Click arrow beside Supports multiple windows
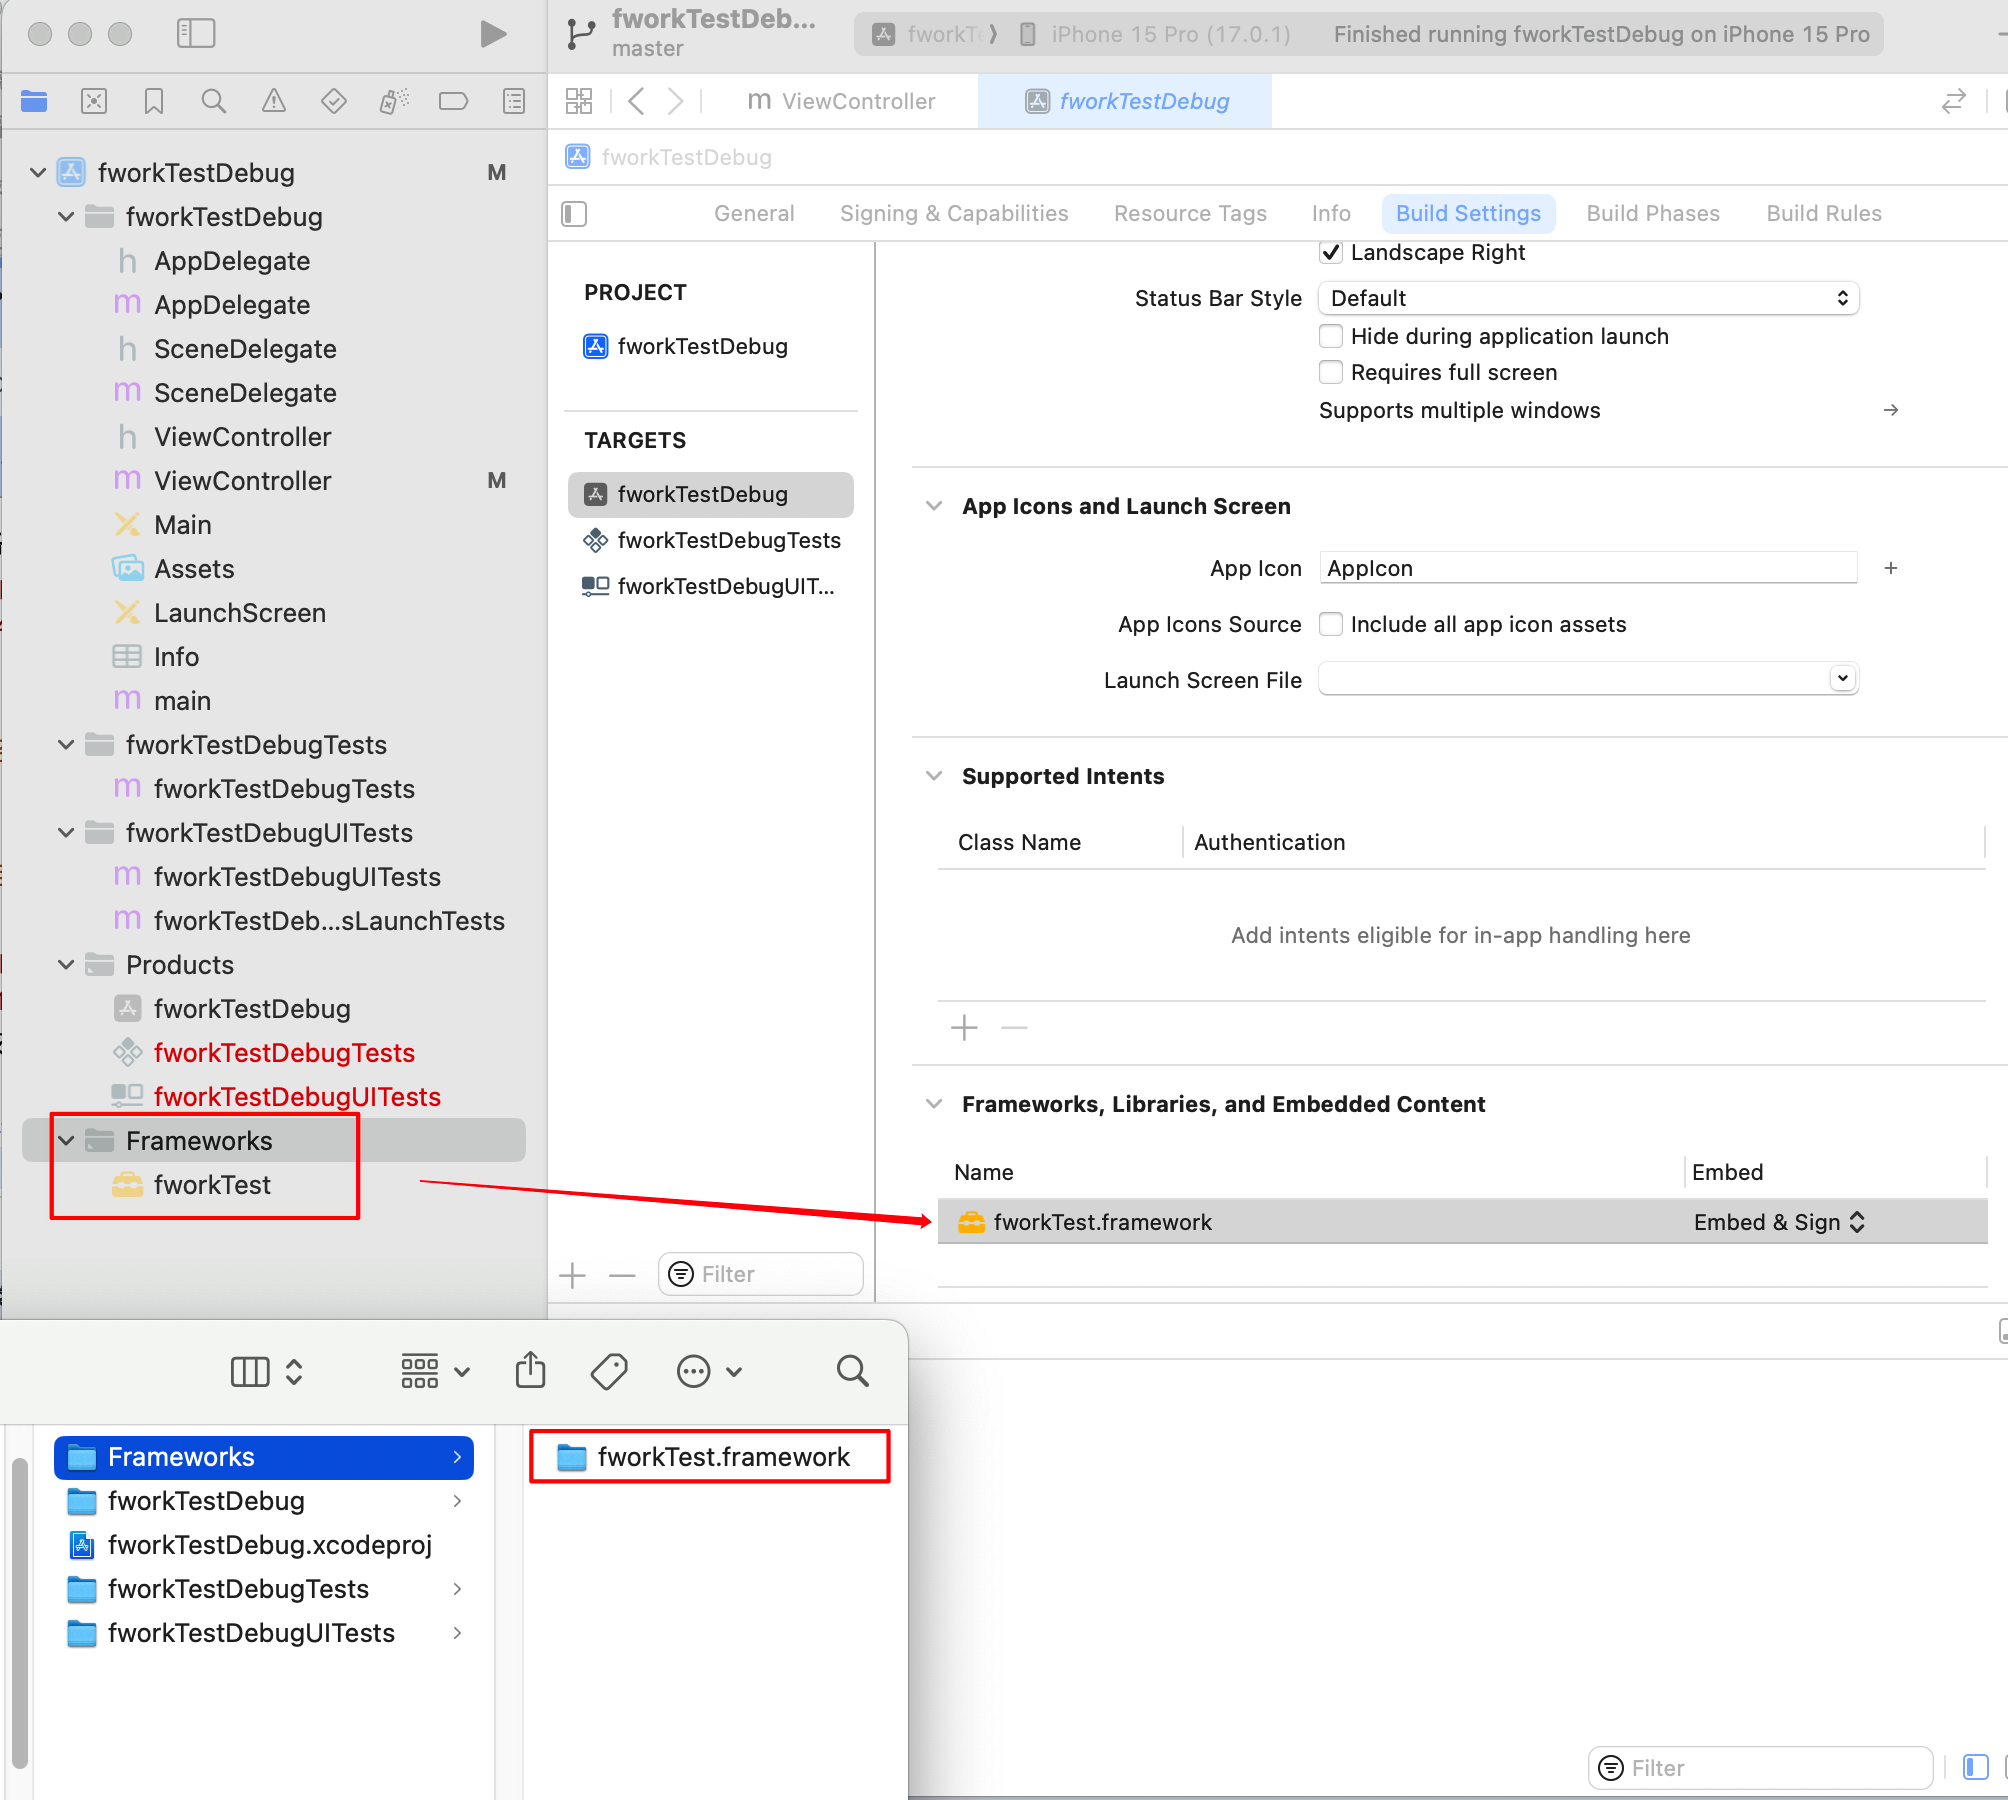 (x=1891, y=410)
